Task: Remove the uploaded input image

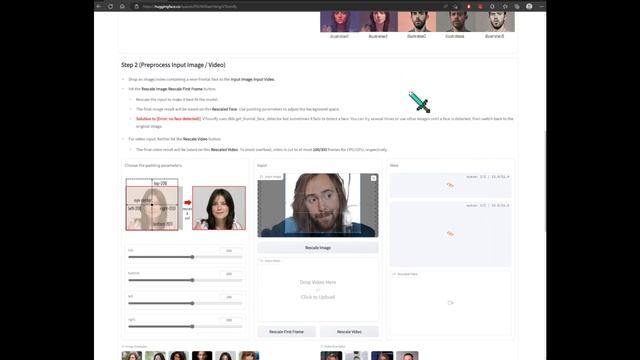Action: (373, 178)
